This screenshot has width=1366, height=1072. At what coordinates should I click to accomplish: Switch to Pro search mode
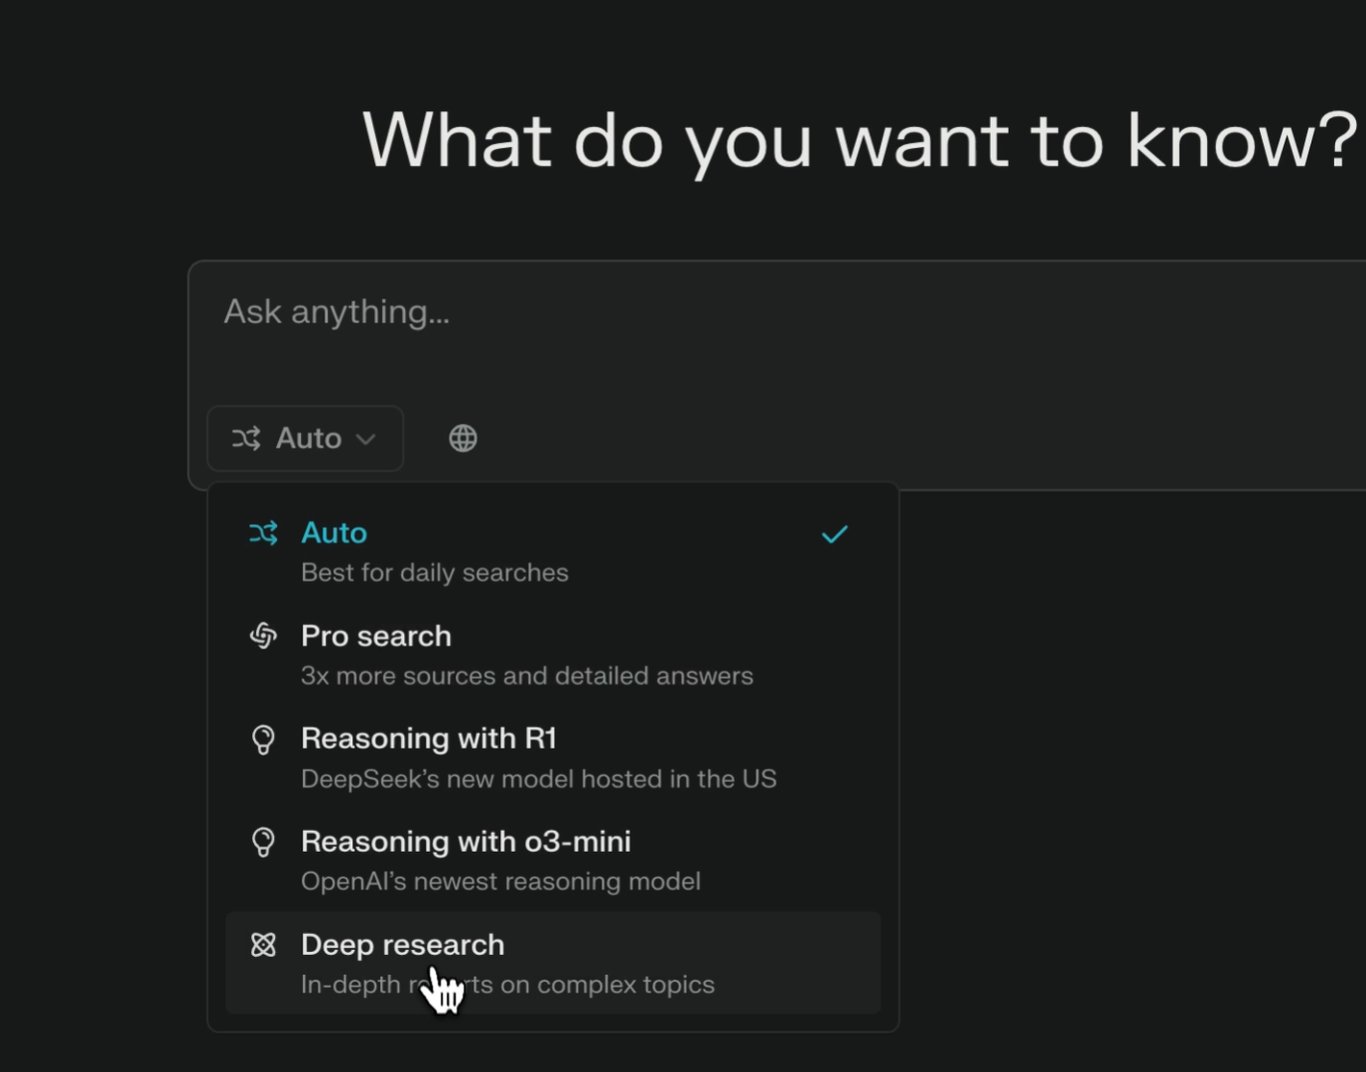coord(377,636)
